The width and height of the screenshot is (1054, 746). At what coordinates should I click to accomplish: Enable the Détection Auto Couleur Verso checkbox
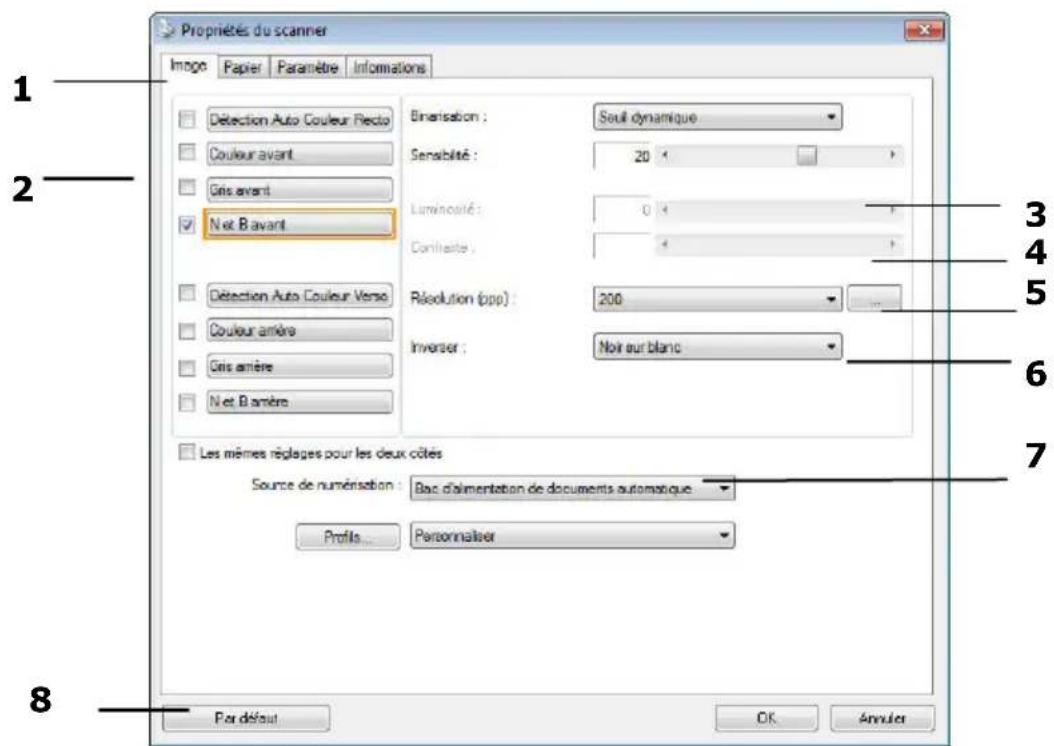[x=187, y=294]
